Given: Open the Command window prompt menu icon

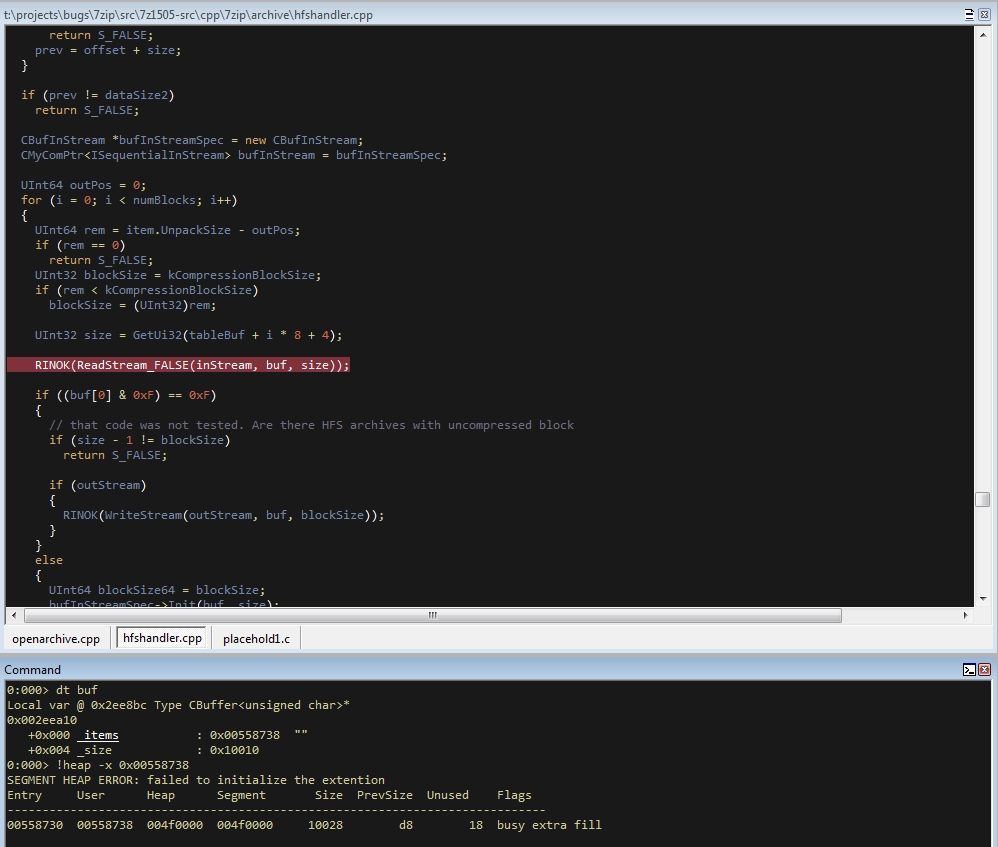Looking at the screenshot, I should pos(969,670).
